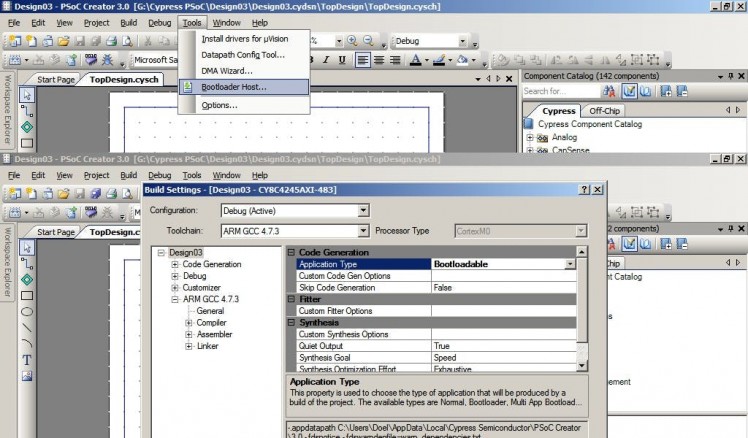Open font color dropdown arrow
The image size is (748, 438).
pos(426,60)
